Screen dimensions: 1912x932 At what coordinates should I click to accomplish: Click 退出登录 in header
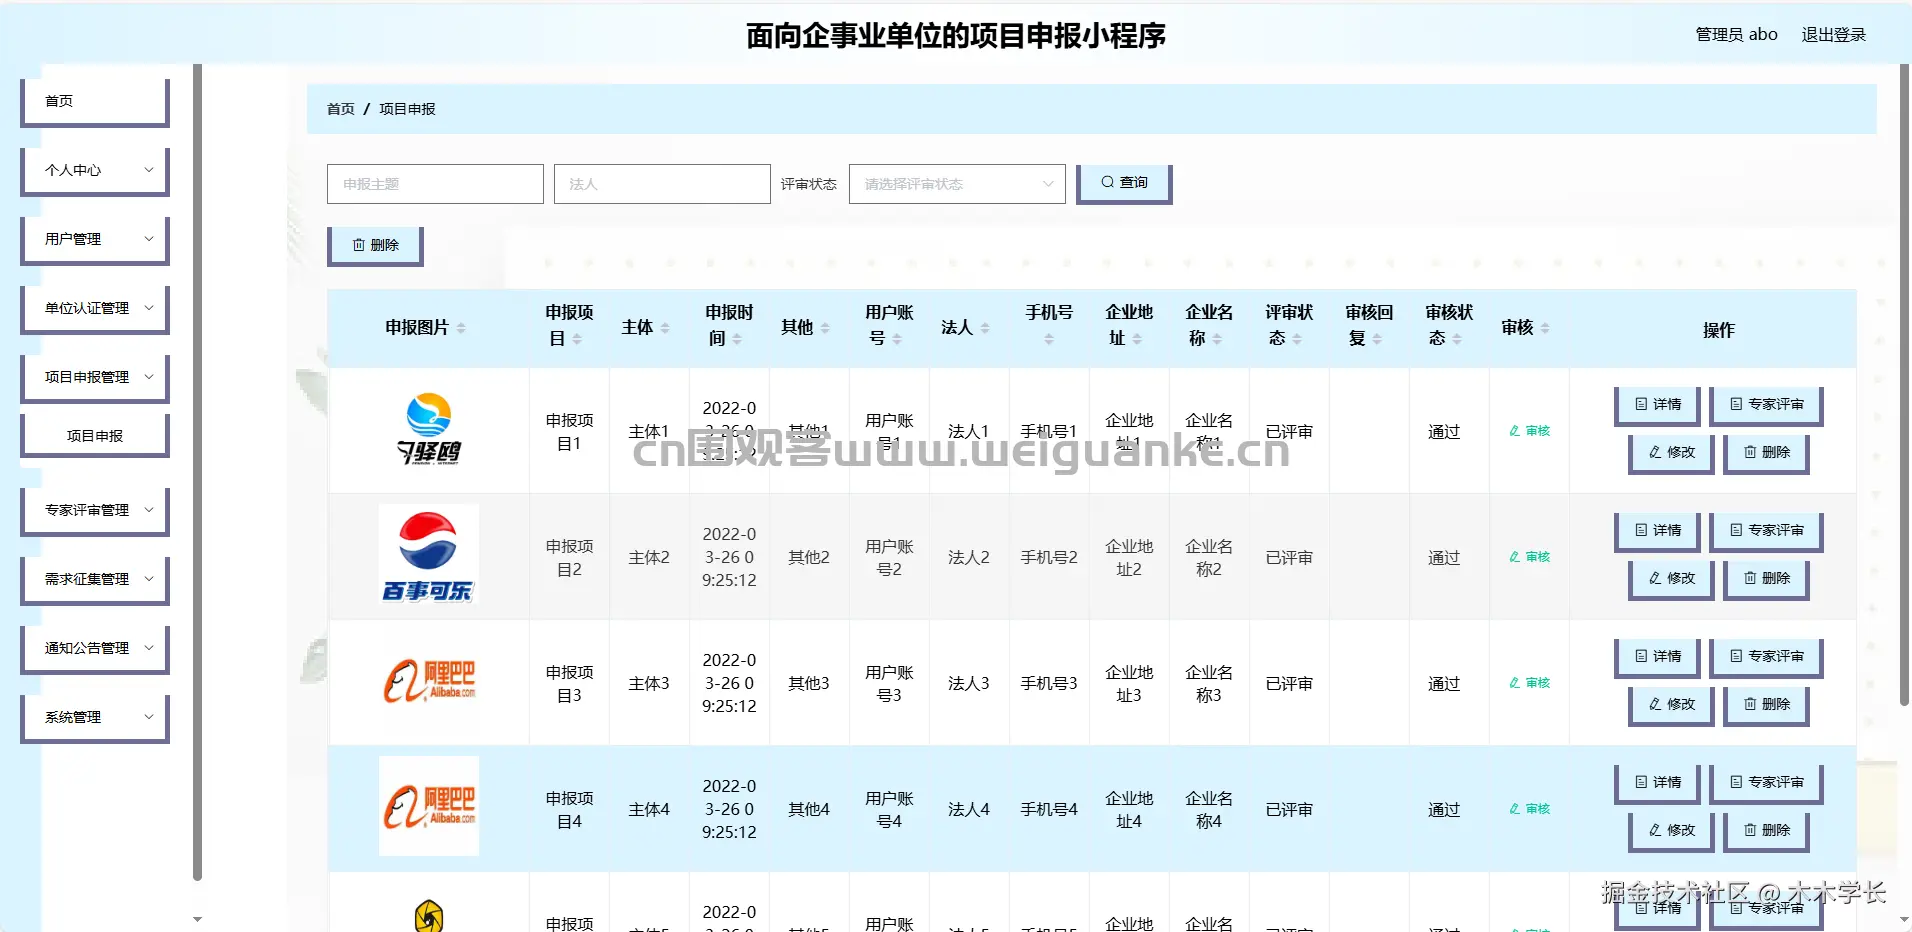[x=1833, y=35]
